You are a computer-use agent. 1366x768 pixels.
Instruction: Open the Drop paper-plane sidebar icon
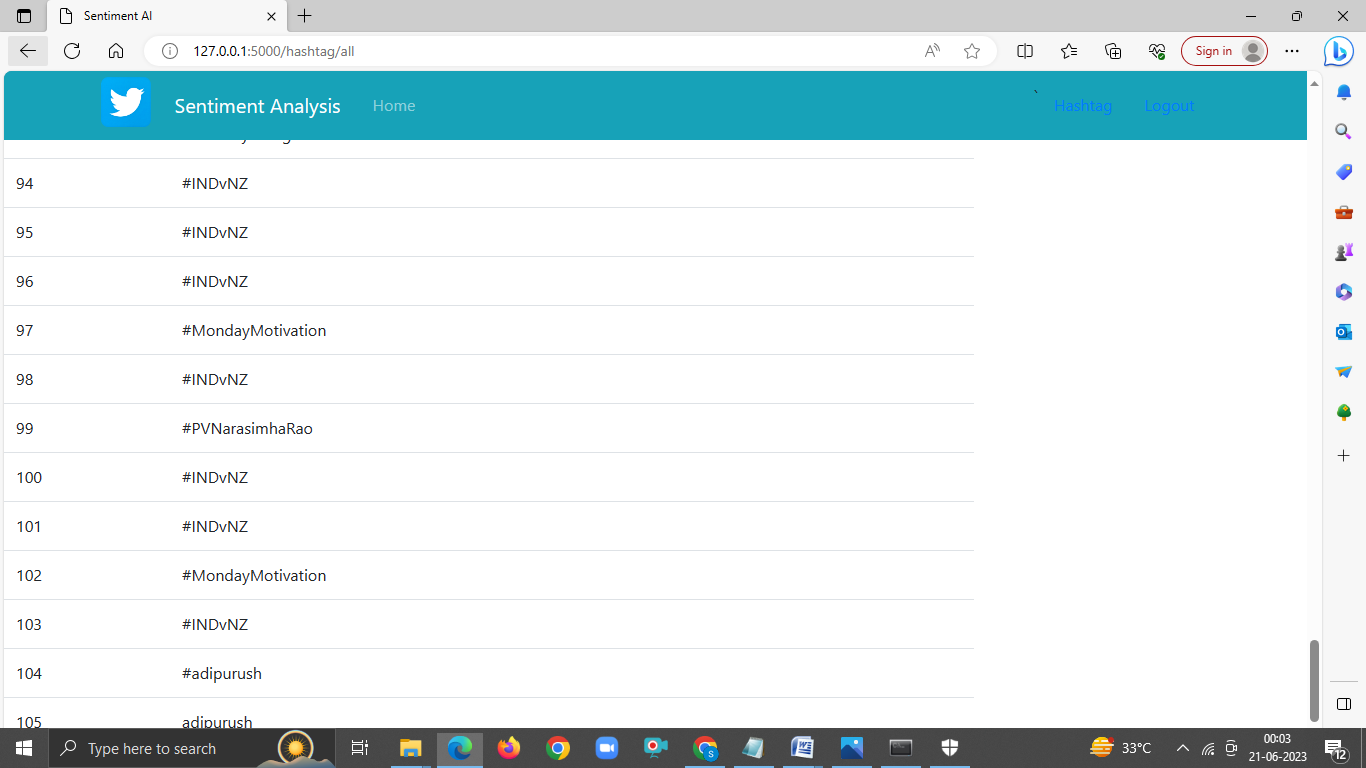(x=1343, y=371)
